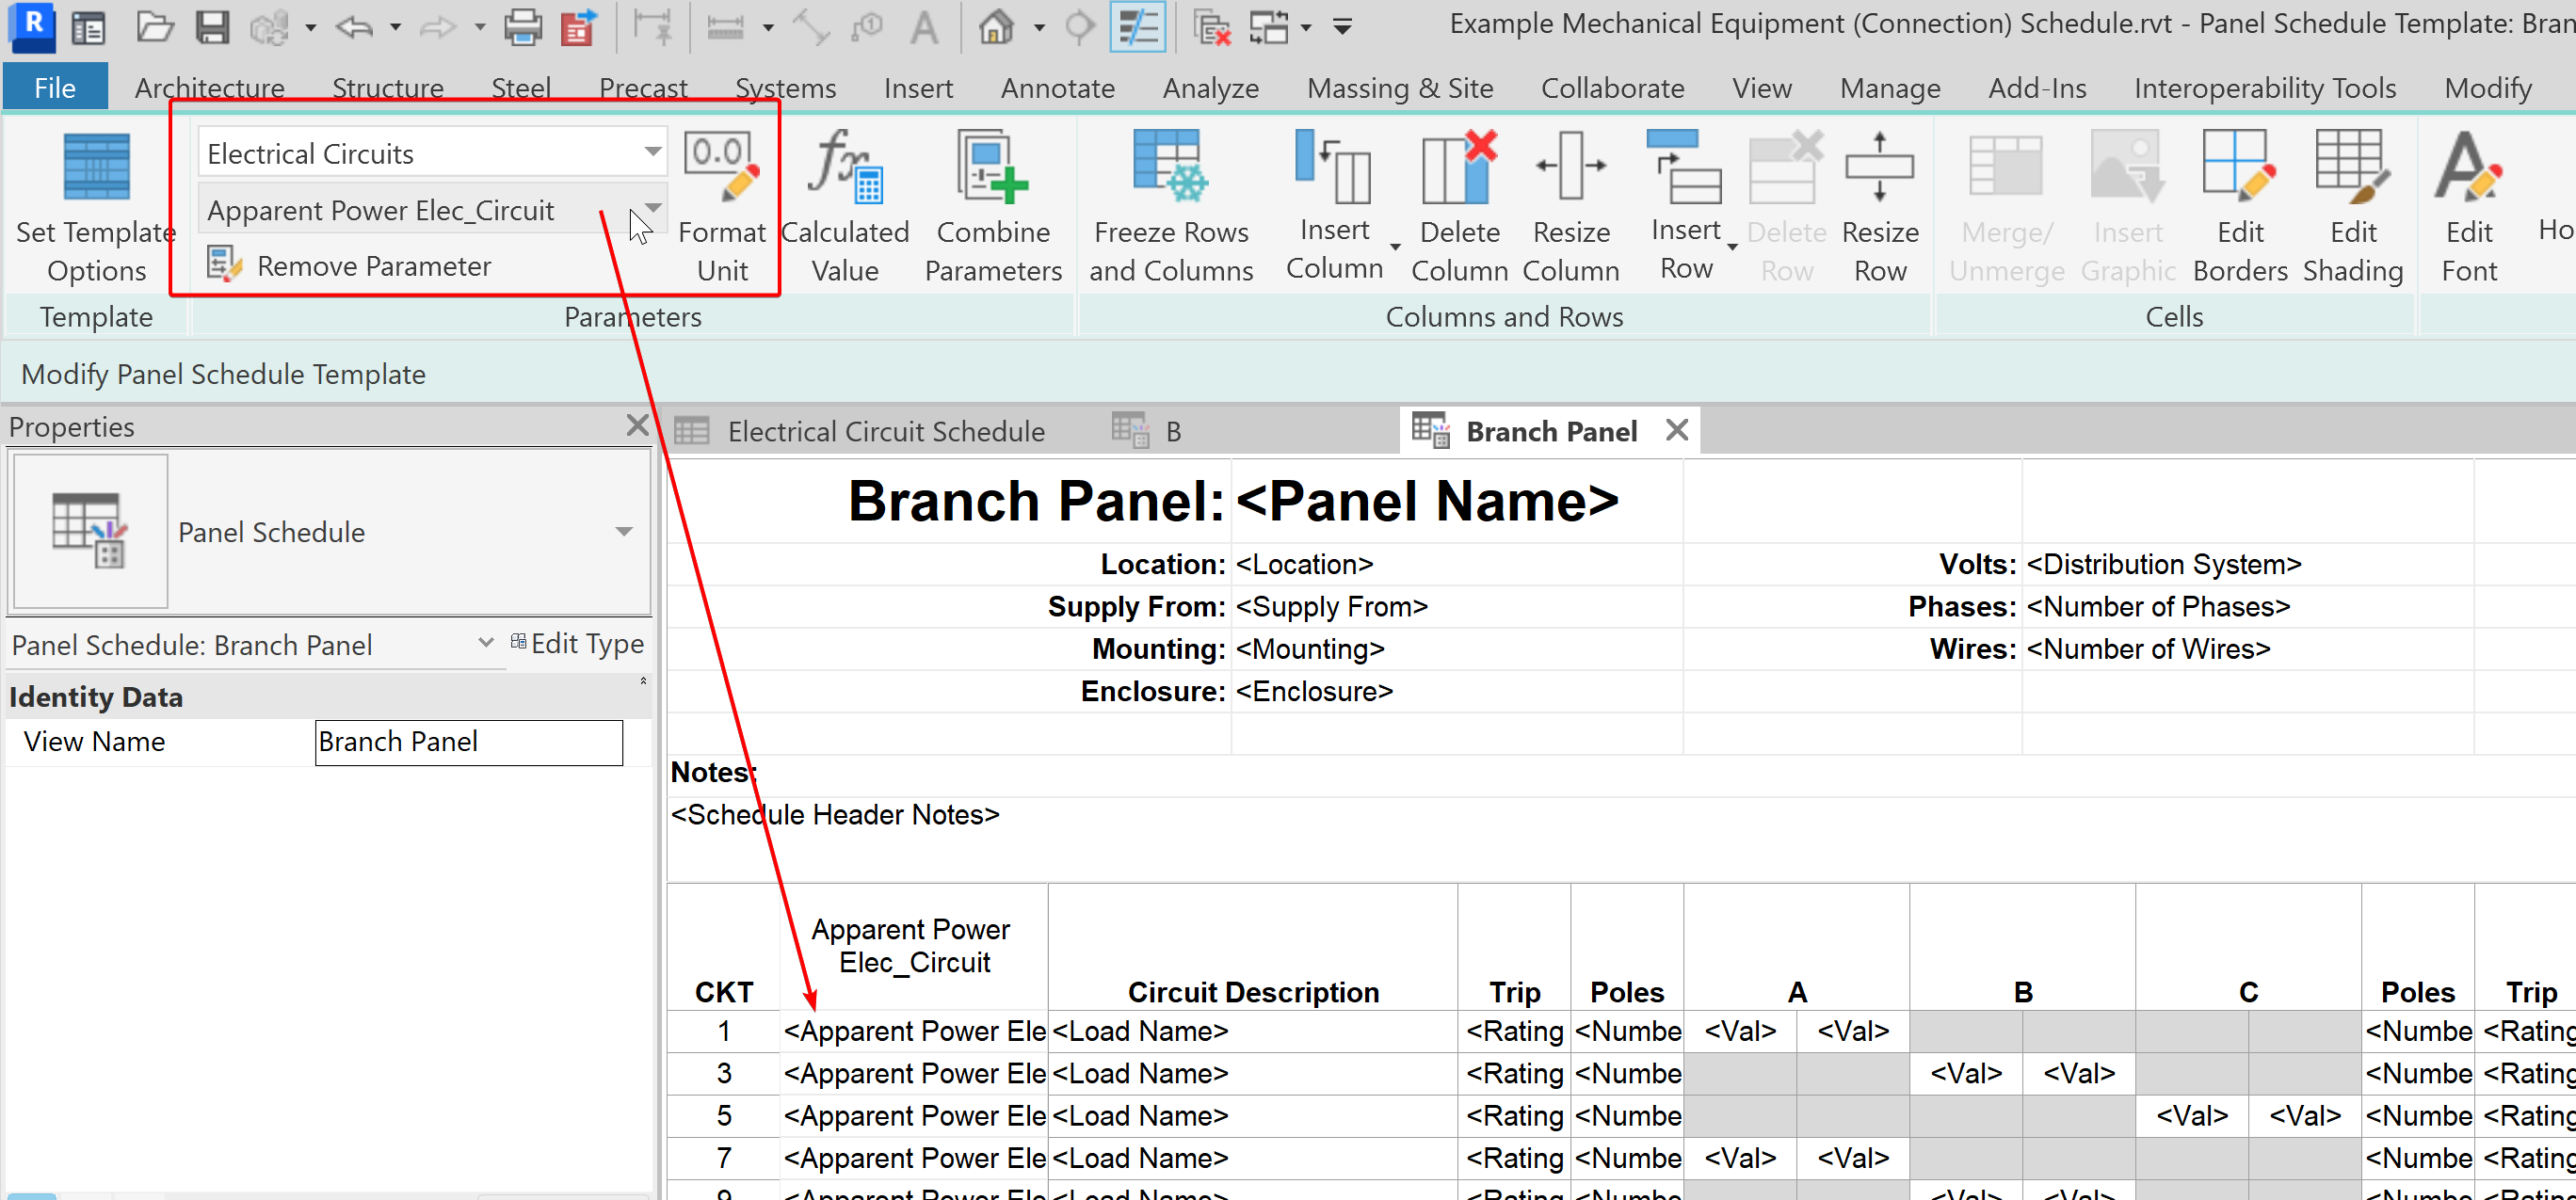2576x1200 pixels.
Task: Click the Edit Type button
Action: [x=577, y=644]
